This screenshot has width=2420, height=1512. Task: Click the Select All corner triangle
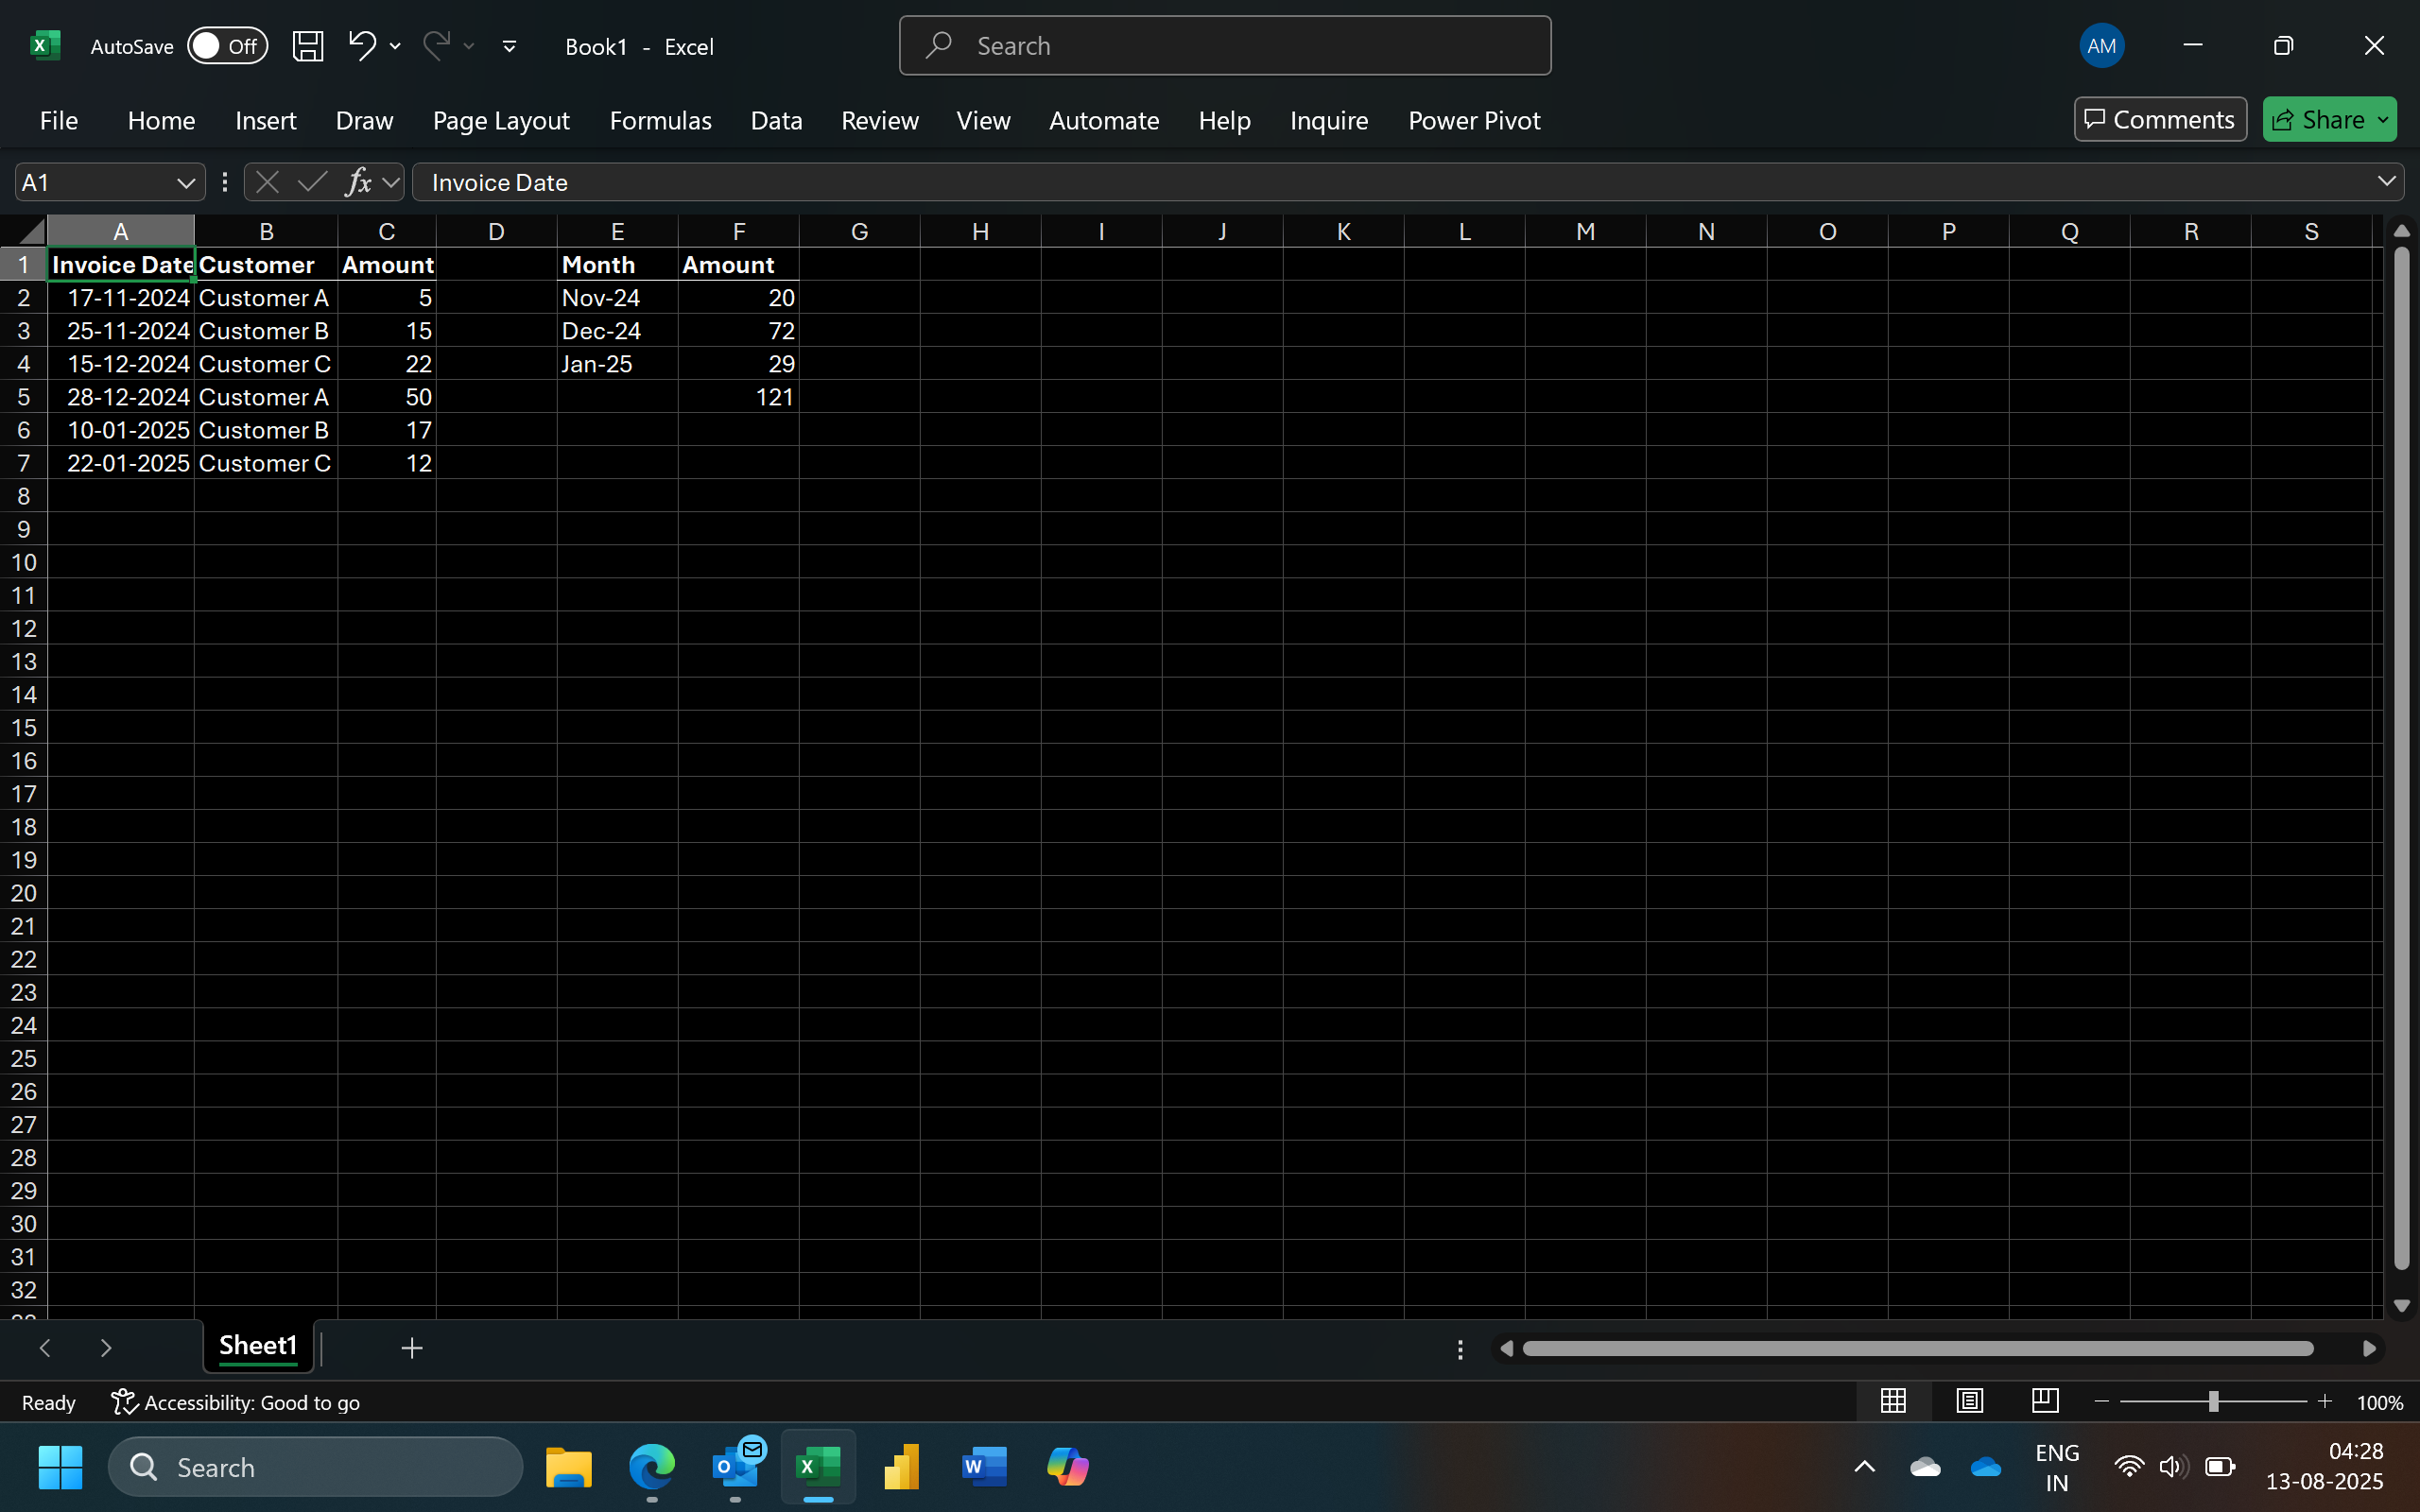(31, 232)
